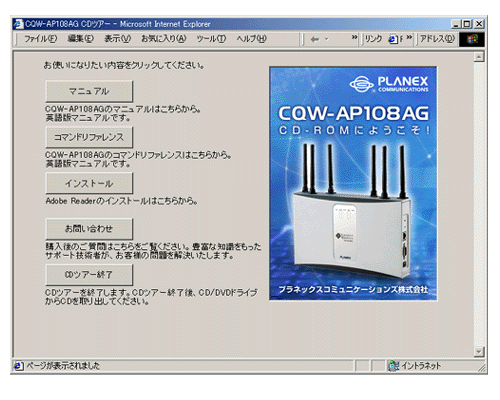Viewport: 500px width, 400px height.
Task: Open the お気に入り(A) favorites menu
Action: click(163, 39)
